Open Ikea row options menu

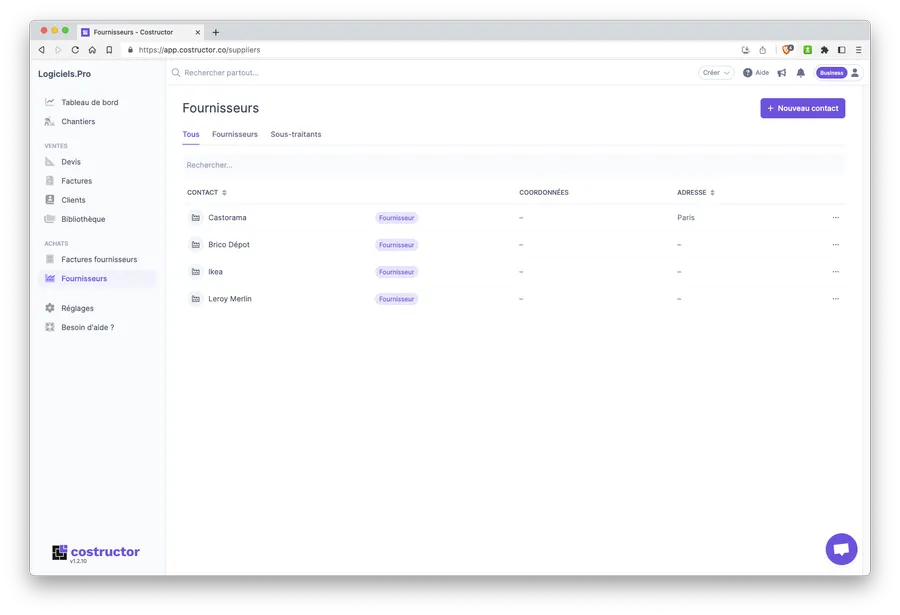(836, 272)
